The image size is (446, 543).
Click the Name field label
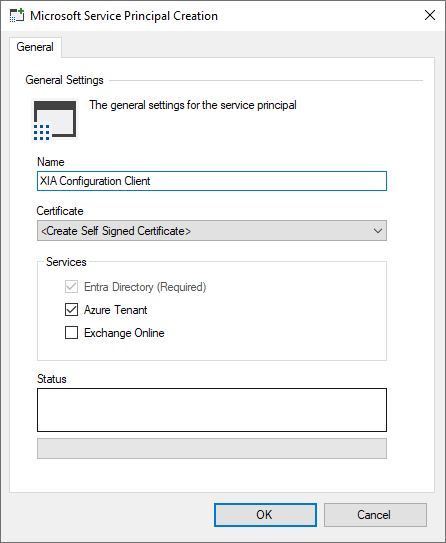(x=51, y=162)
